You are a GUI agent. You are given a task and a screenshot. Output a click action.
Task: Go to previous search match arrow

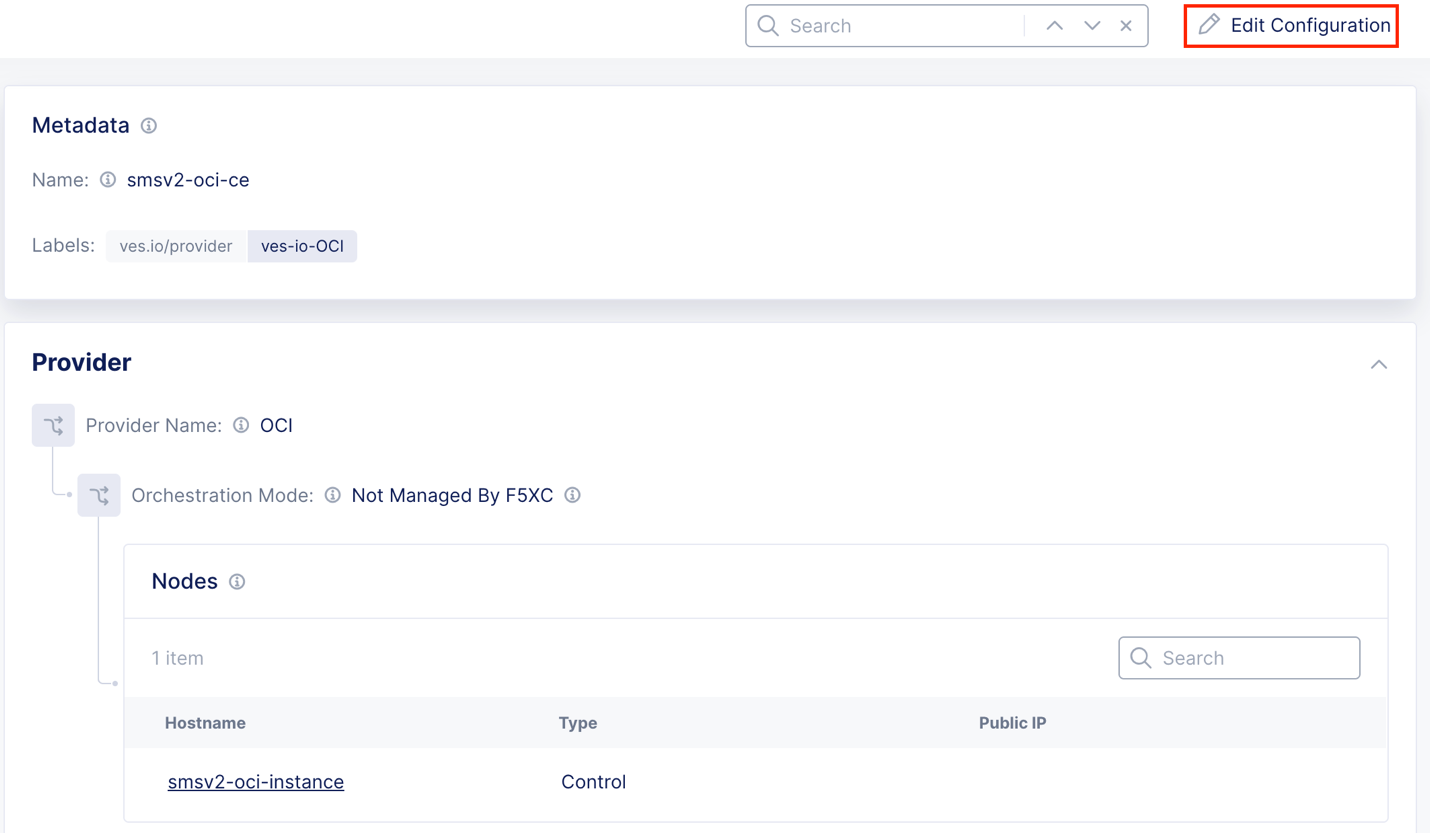pyautogui.click(x=1054, y=26)
